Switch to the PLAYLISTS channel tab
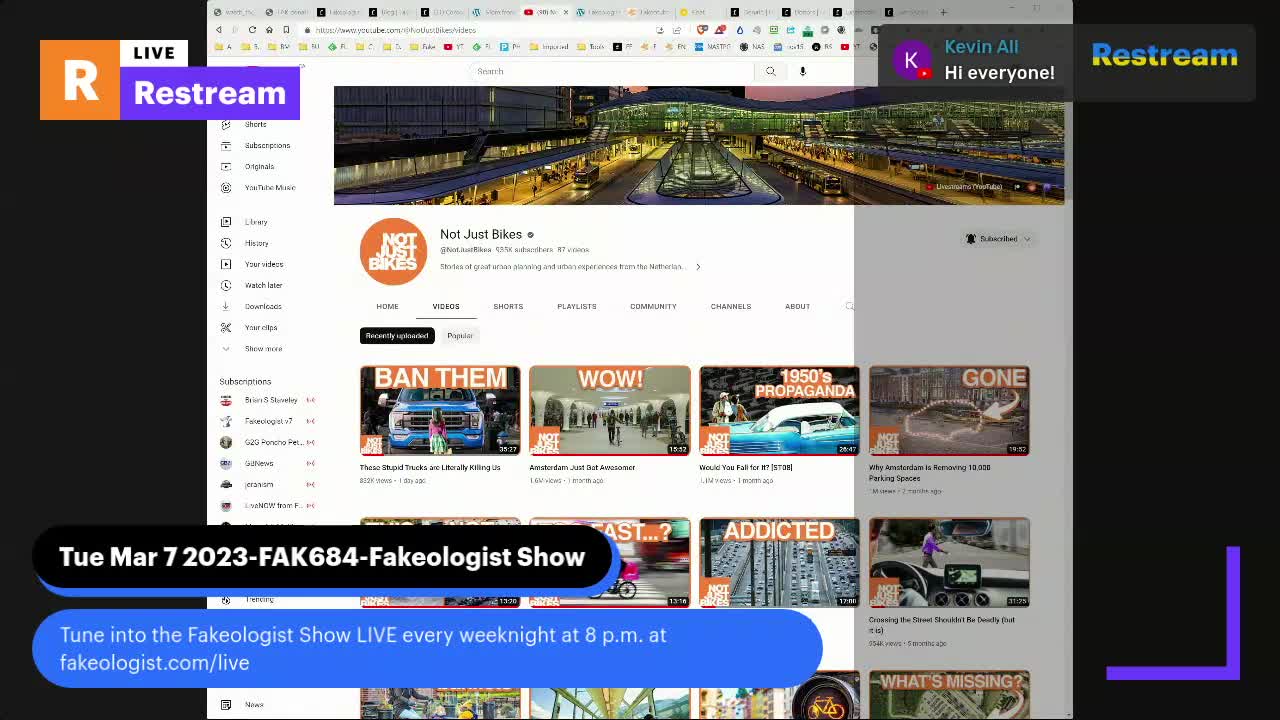 click(x=576, y=306)
